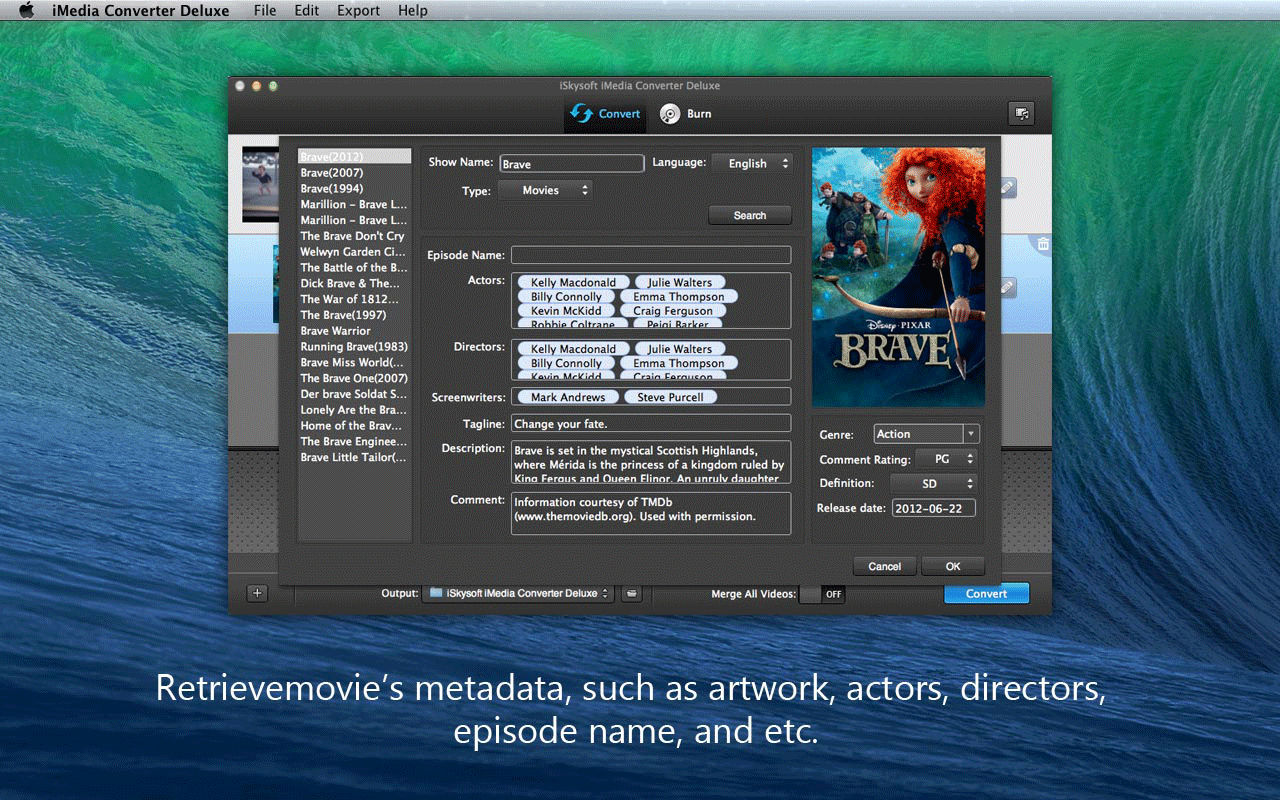Open the Genre combo box arrow

[x=971, y=434]
